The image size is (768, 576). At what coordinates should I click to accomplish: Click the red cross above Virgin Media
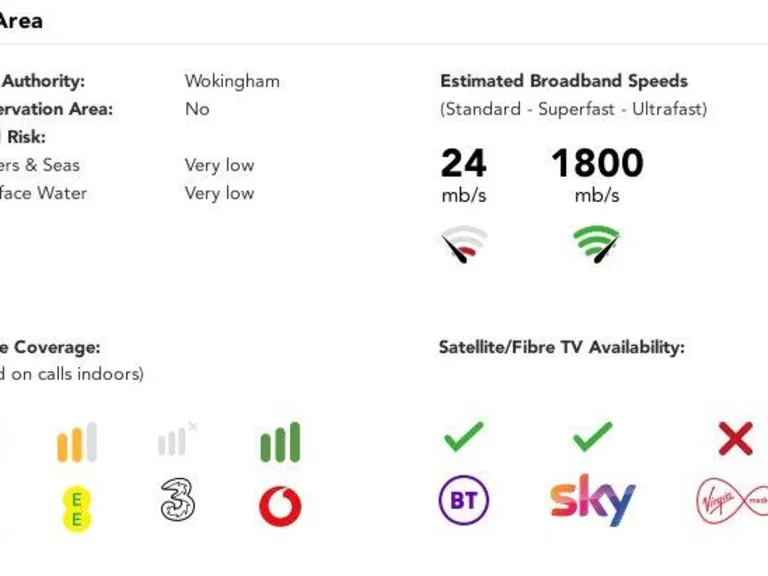[735, 438]
